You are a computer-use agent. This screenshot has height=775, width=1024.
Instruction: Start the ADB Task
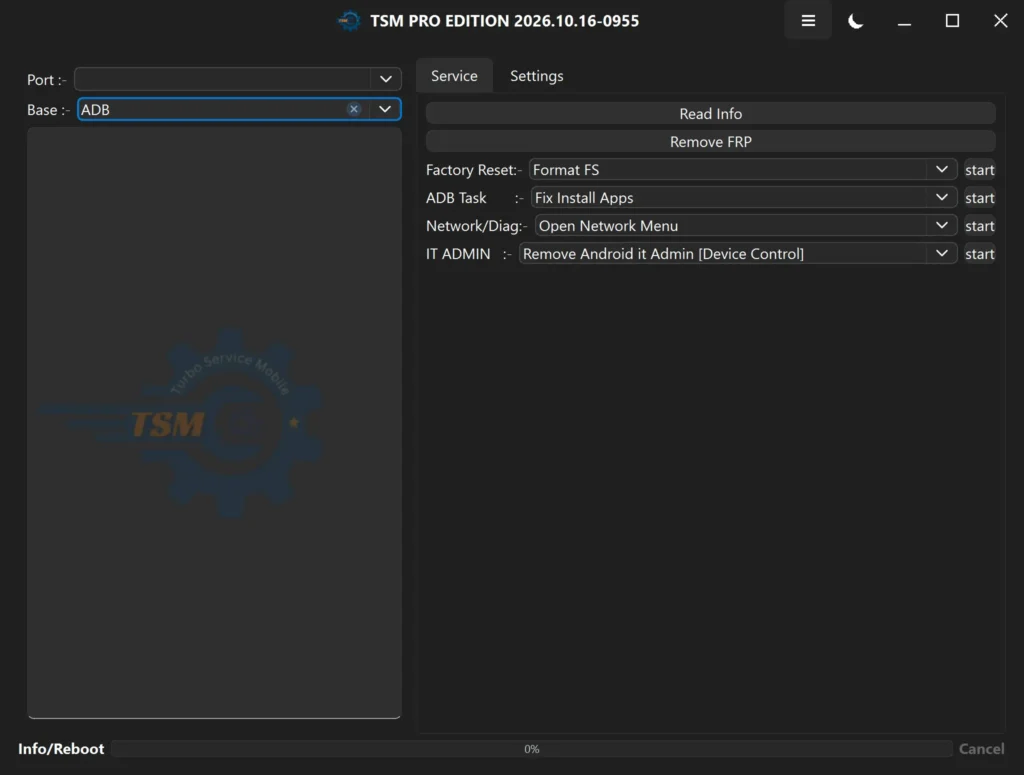tap(980, 198)
